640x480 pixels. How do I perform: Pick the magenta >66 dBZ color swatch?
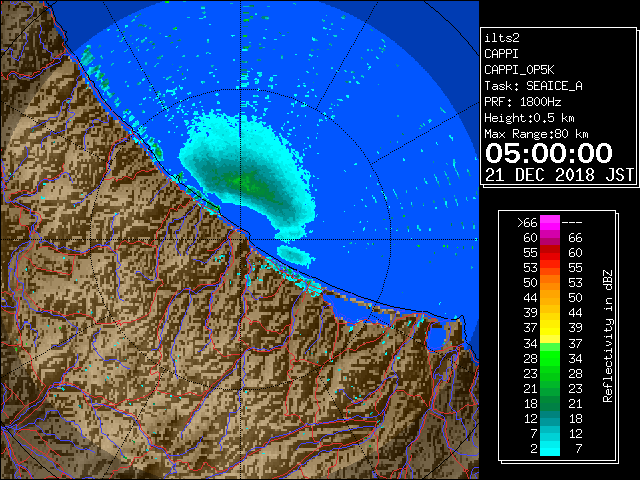550,223
